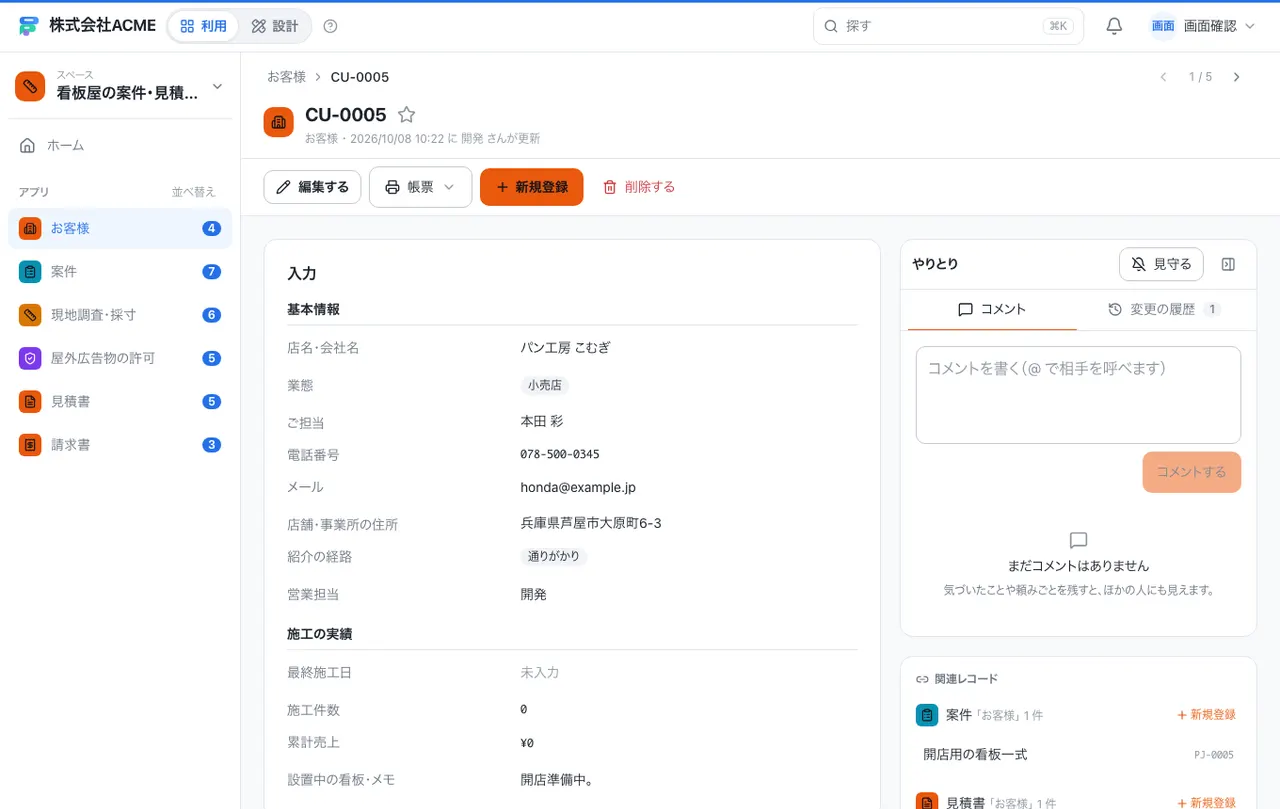Go to previous record arrow
This screenshot has width=1280, height=809.
pyautogui.click(x=1163, y=77)
